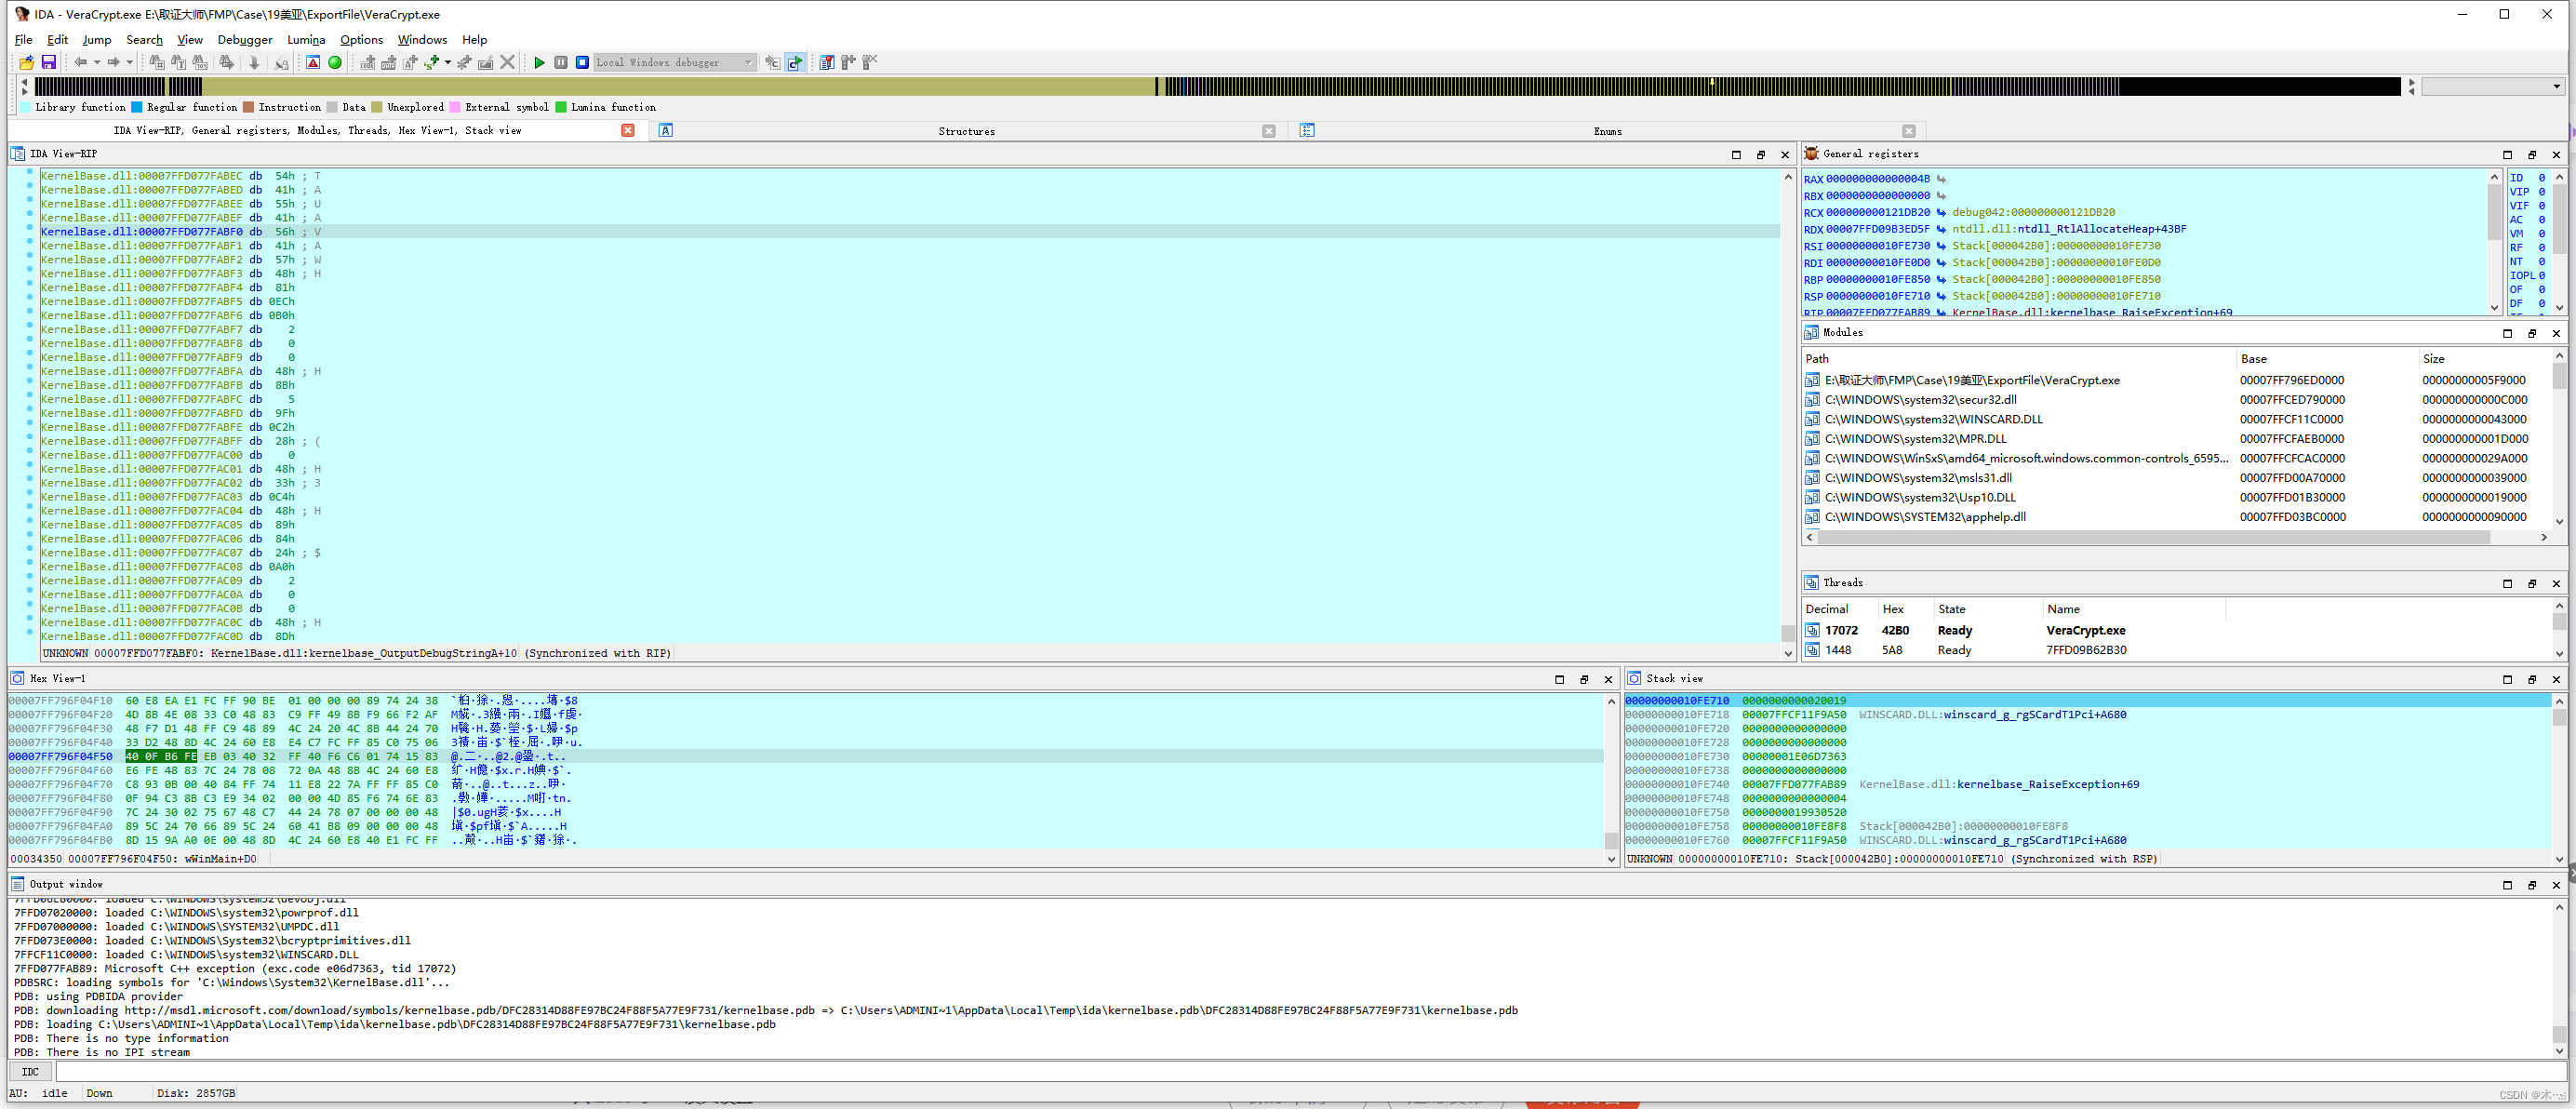Save the database with the disk icon
The width and height of the screenshot is (2576, 1109).
click(48, 62)
